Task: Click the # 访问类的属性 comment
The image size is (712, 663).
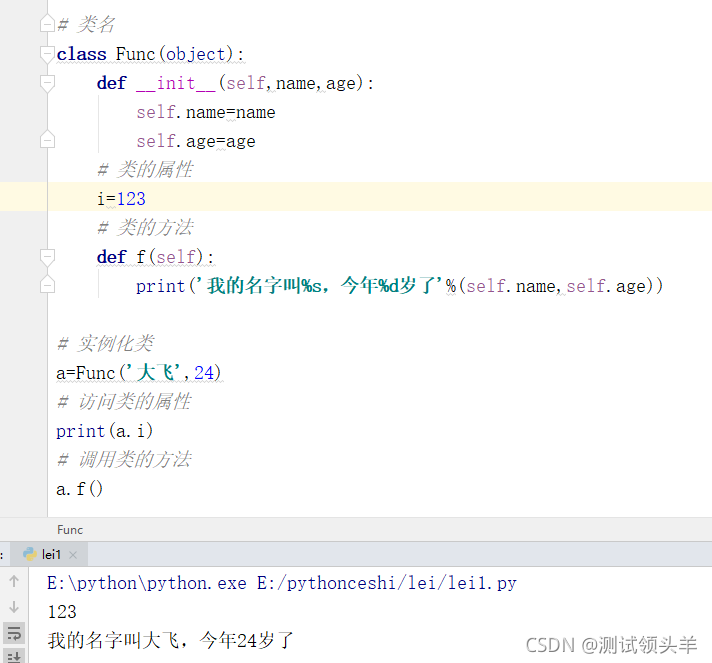Action: click(124, 402)
